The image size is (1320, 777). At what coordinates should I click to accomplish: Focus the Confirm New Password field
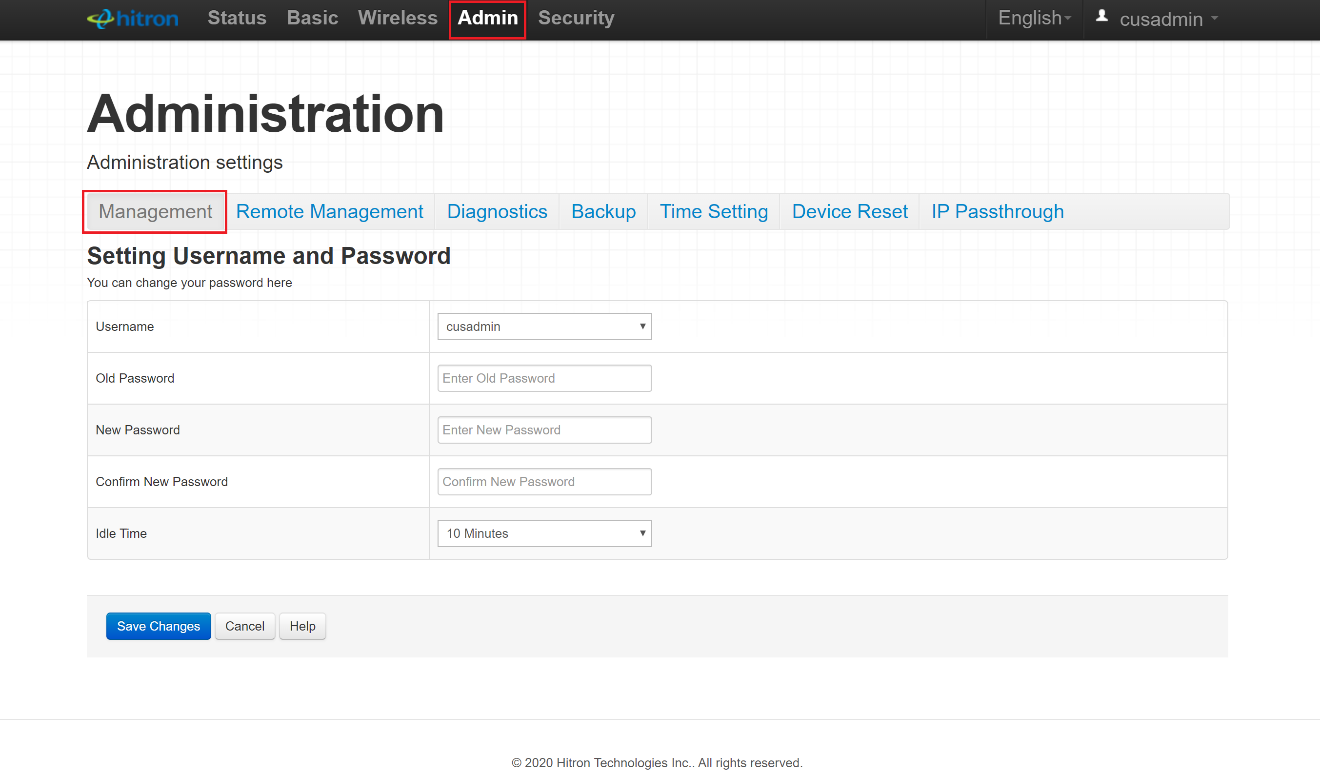[x=545, y=482]
